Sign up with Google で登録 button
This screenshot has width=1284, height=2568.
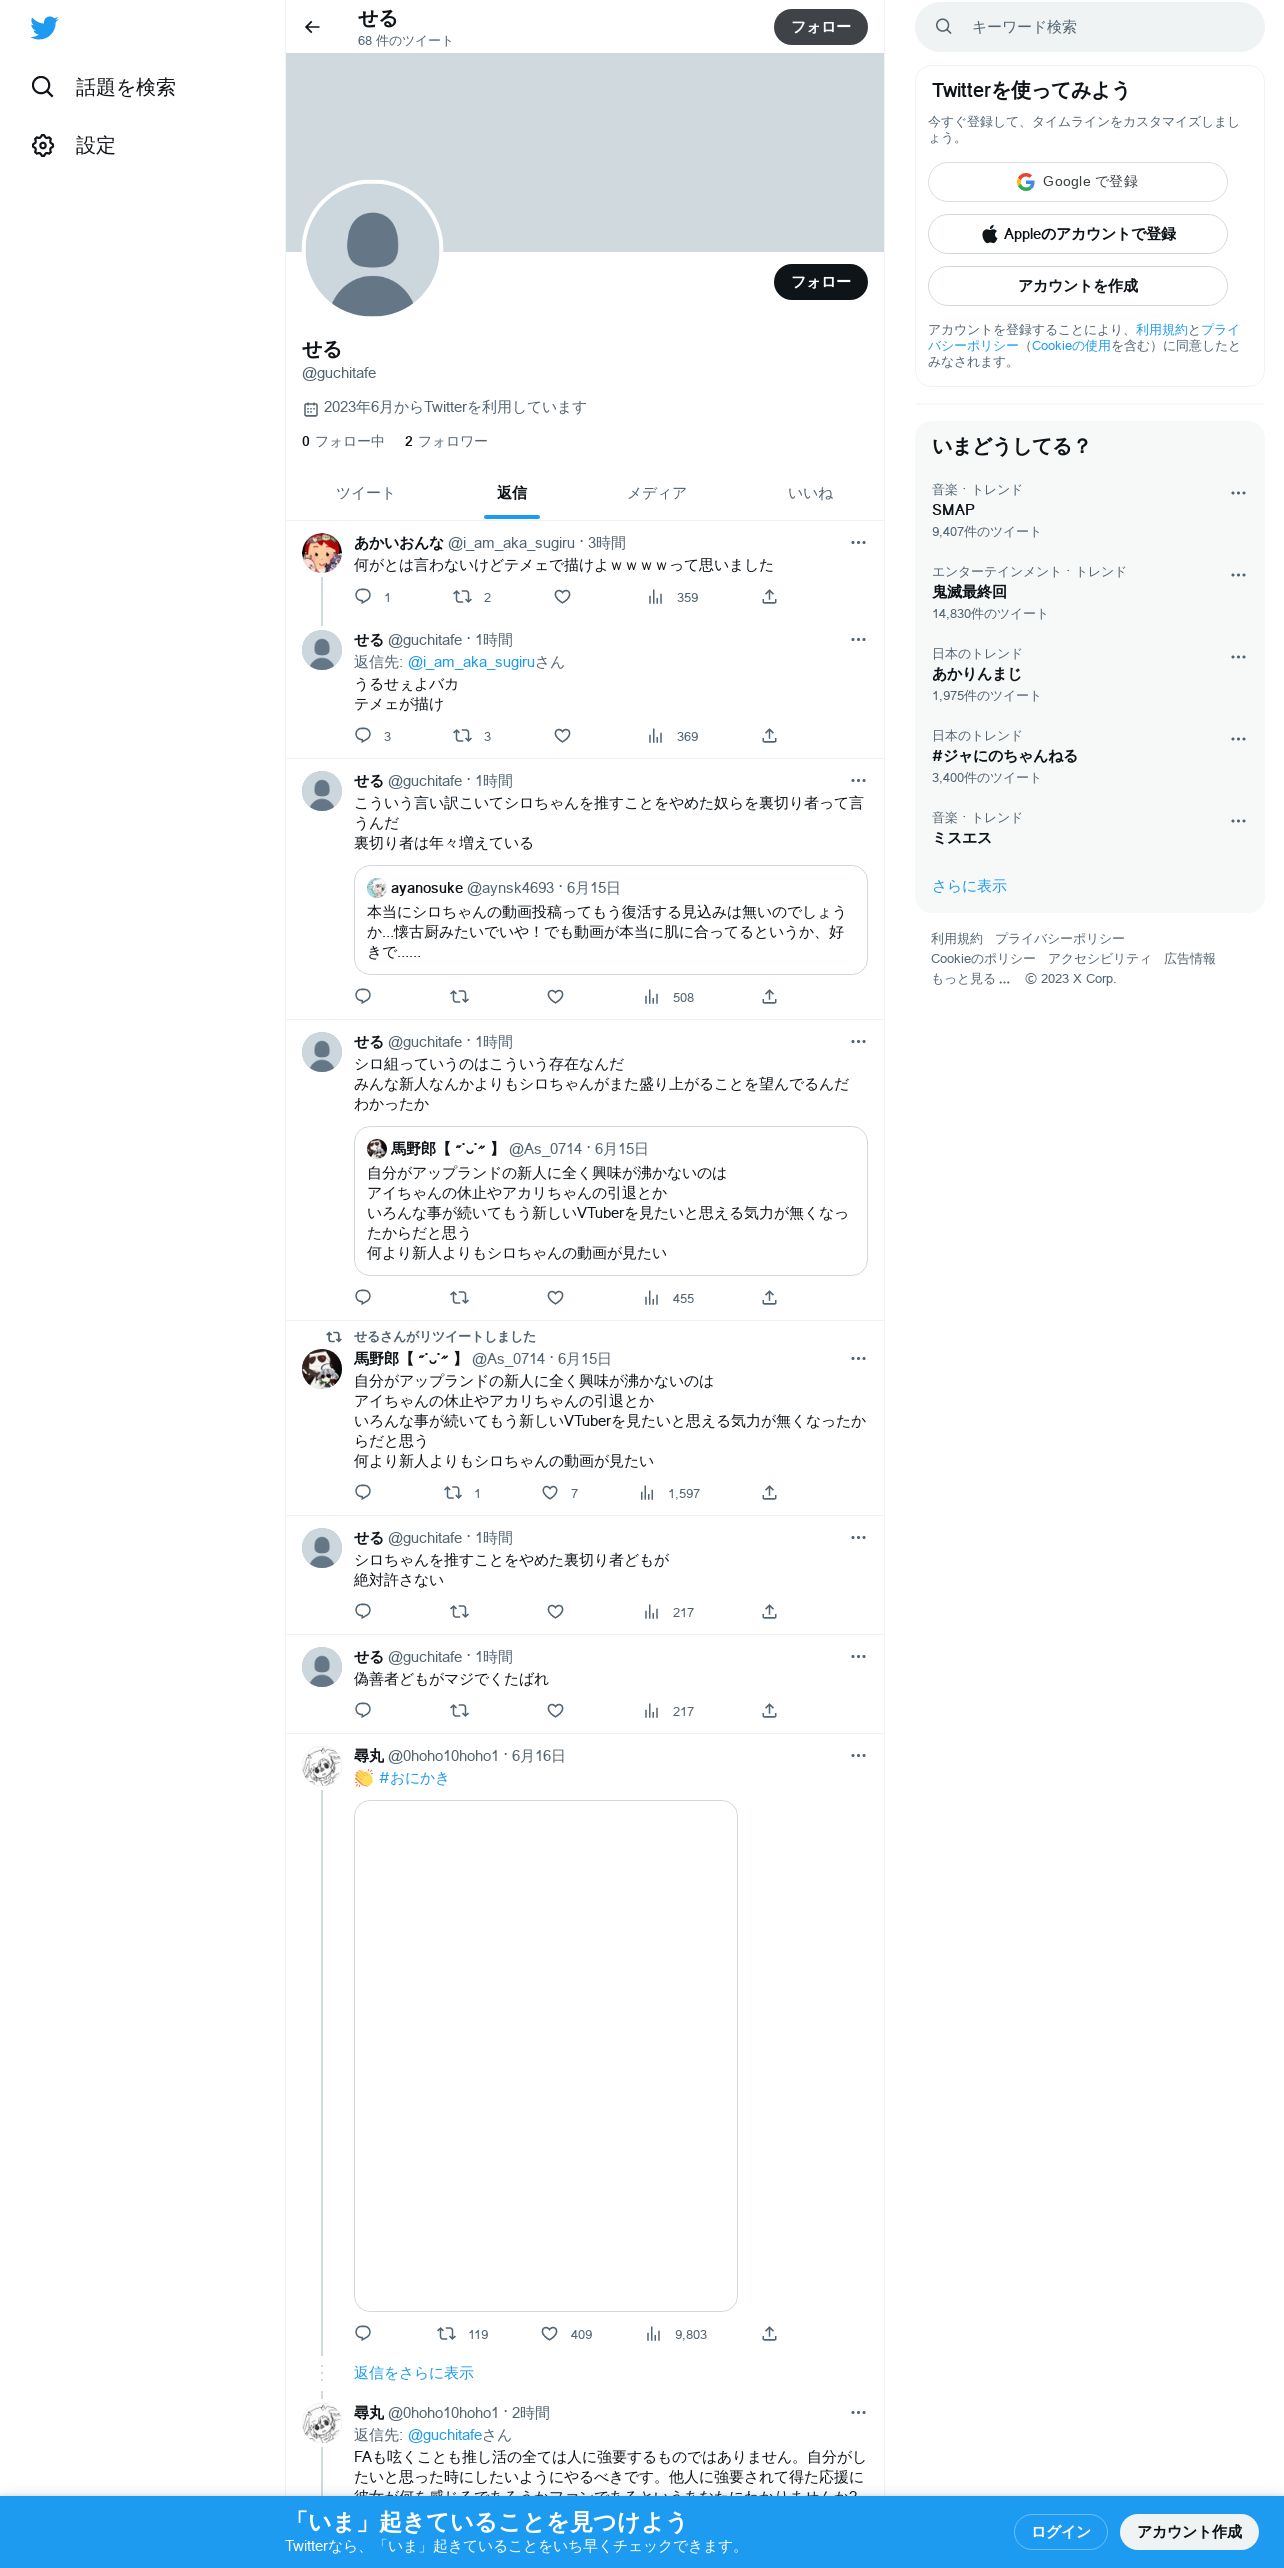pos(1077,182)
